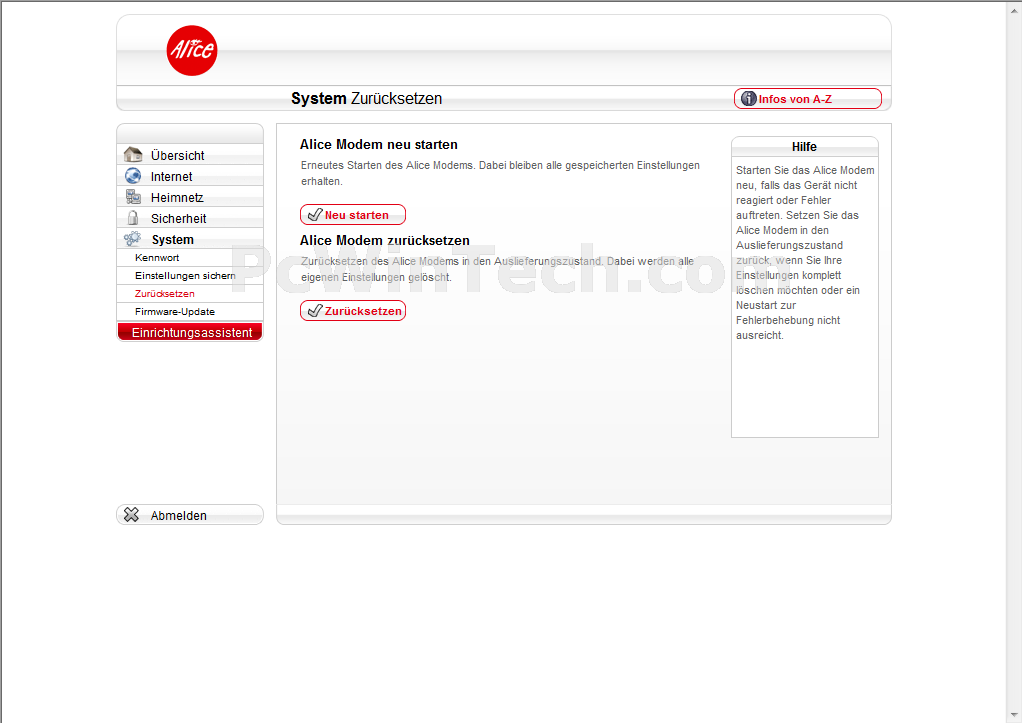Click the scrollbar up arrow
Image resolution: width=1022 pixels, height=723 pixels.
[1014, 8]
